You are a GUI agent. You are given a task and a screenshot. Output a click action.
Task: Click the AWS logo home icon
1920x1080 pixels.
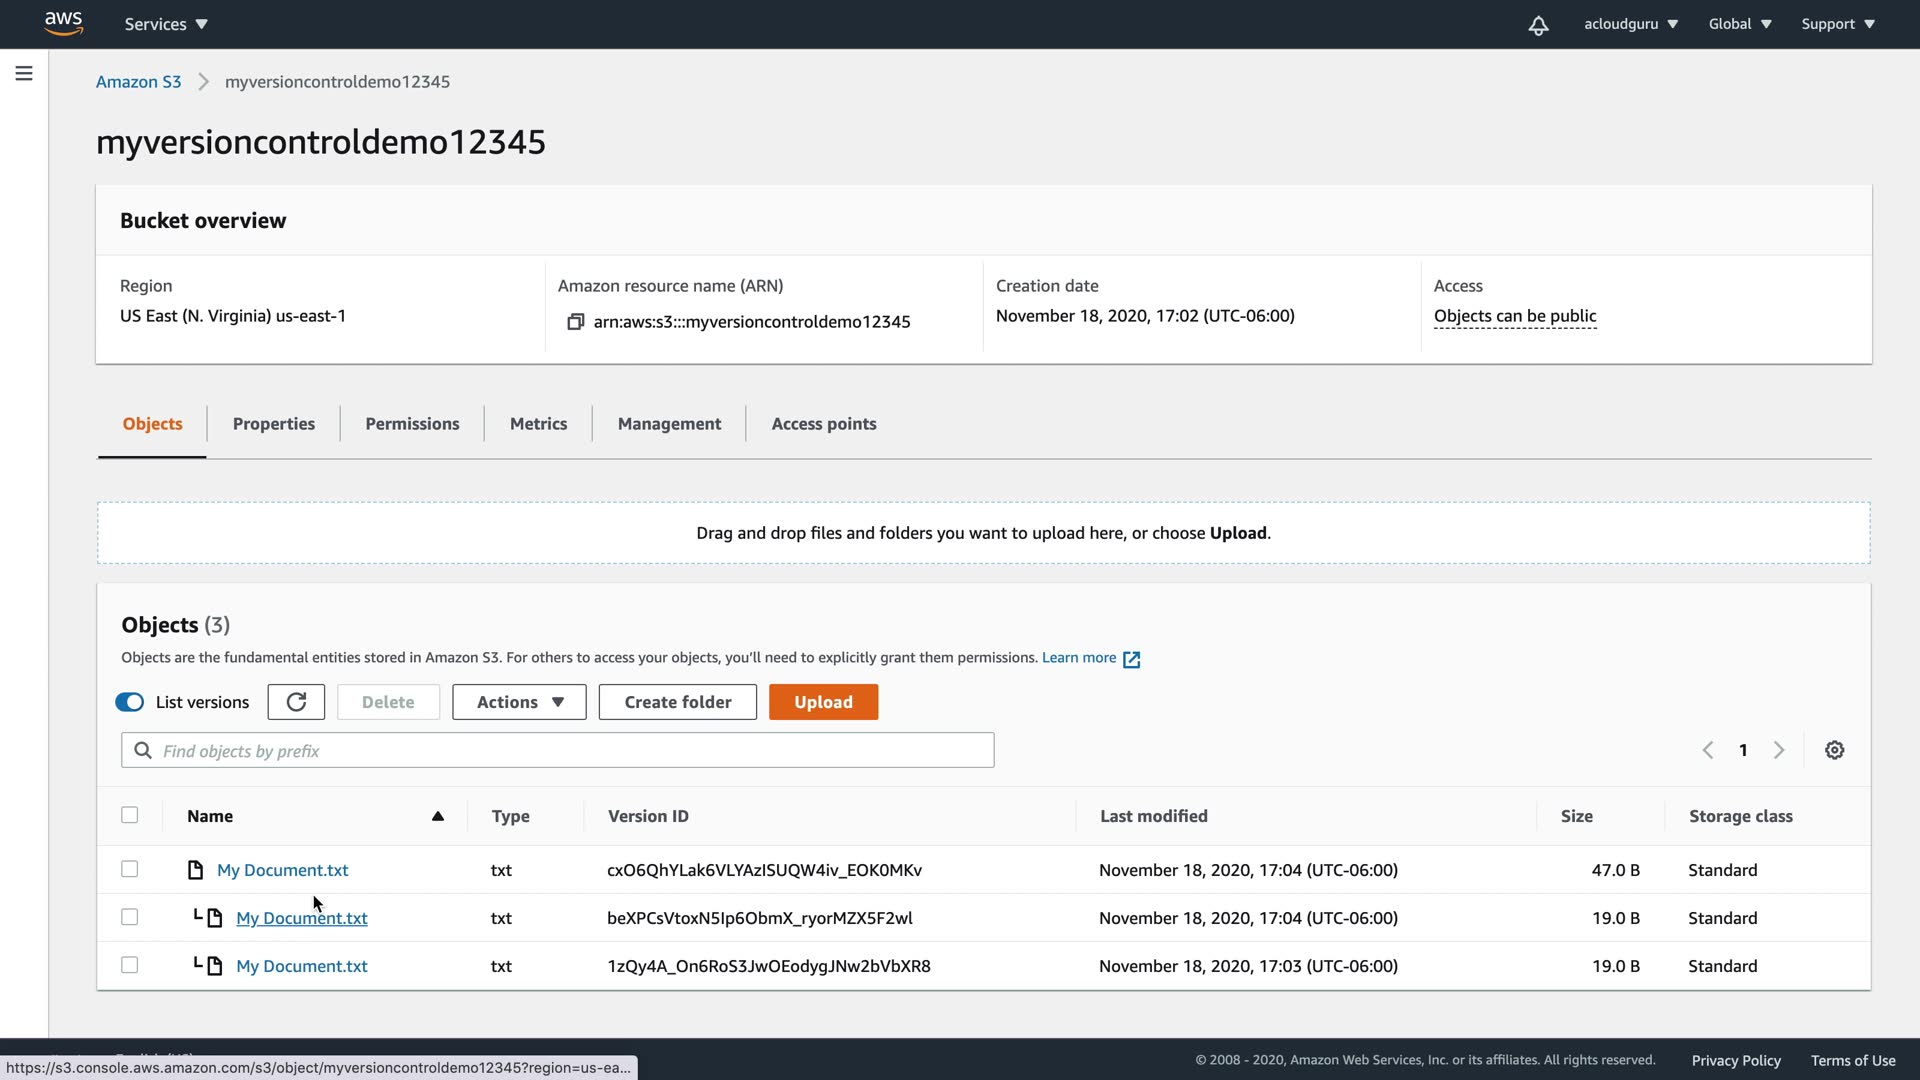pyautogui.click(x=63, y=23)
